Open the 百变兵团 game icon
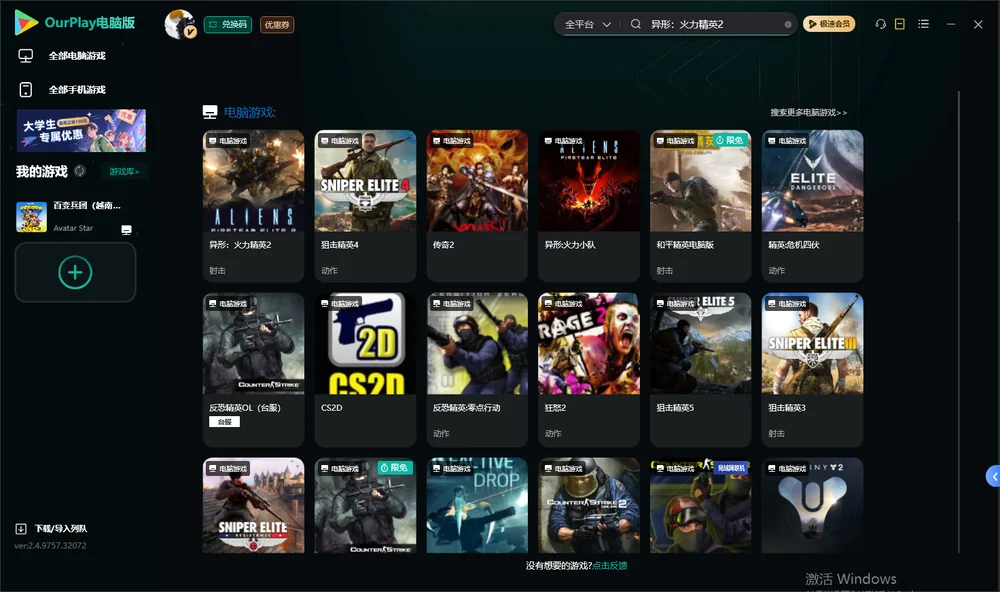 [x=31, y=217]
